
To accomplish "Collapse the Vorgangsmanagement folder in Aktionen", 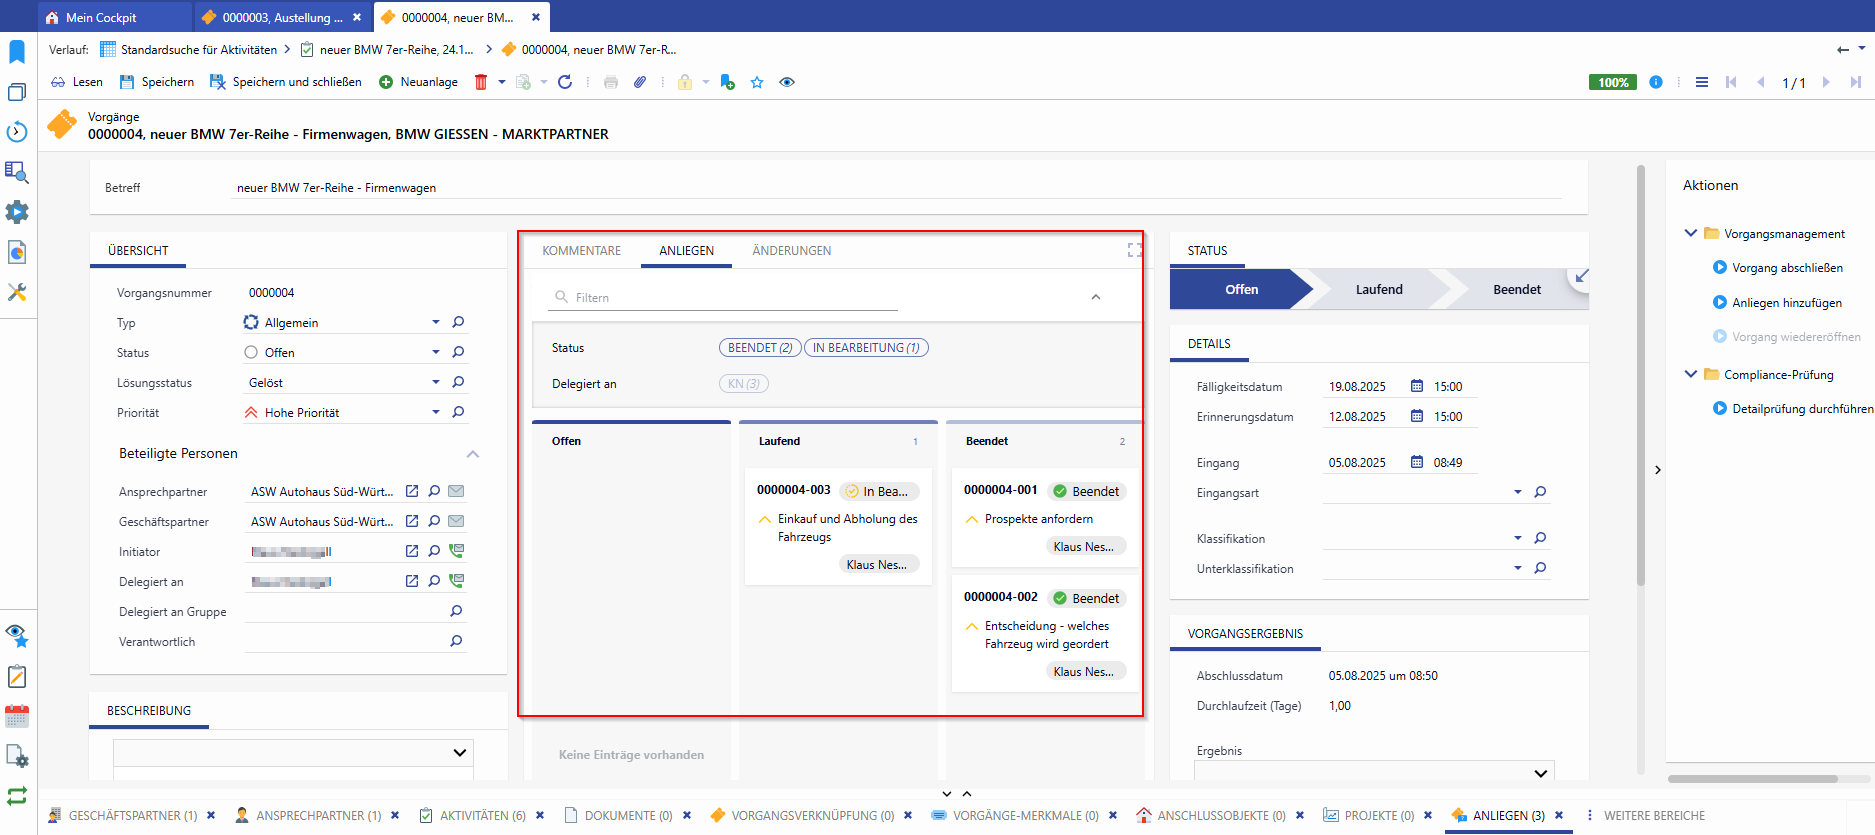I will click(x=1691, y=233).
